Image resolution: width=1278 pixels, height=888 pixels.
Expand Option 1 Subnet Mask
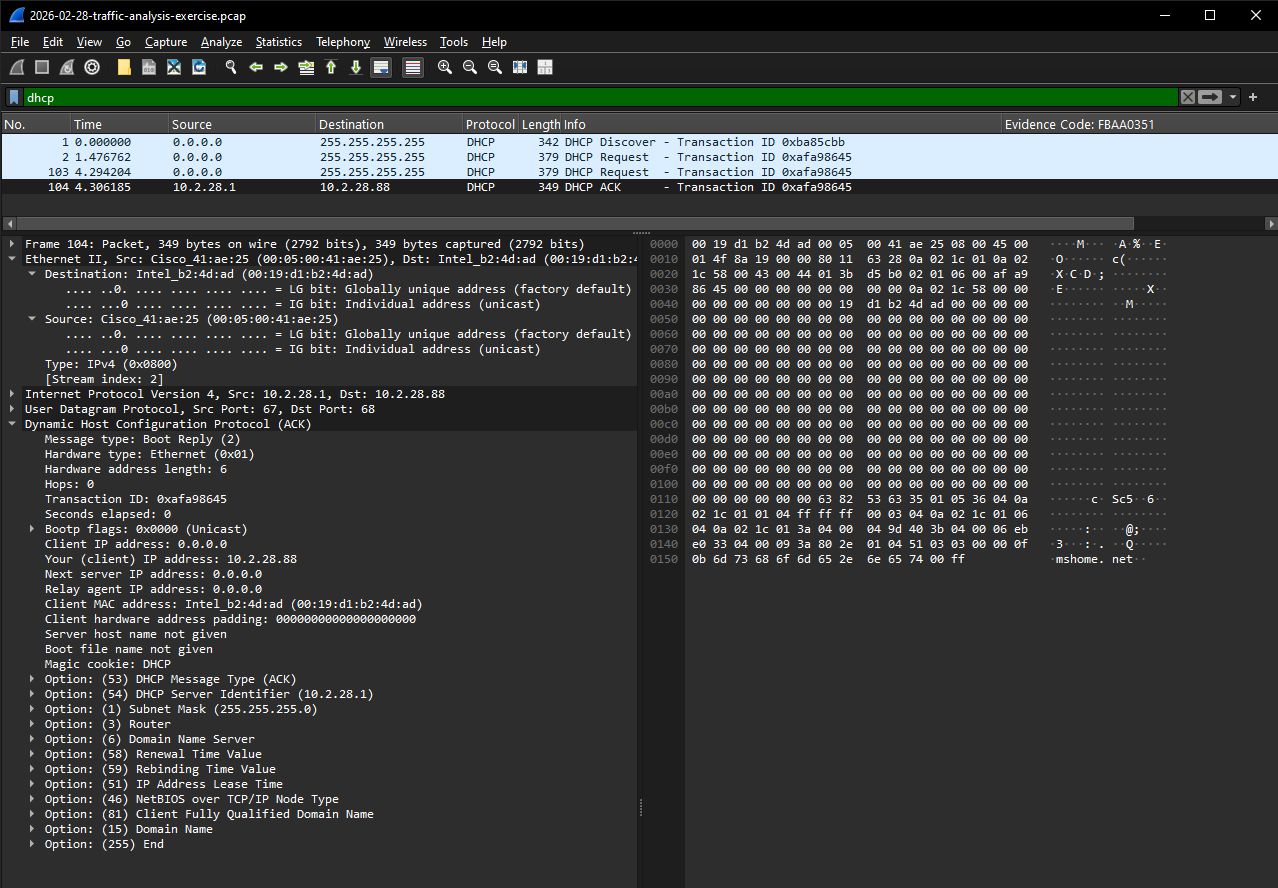(x=32, y=709)
